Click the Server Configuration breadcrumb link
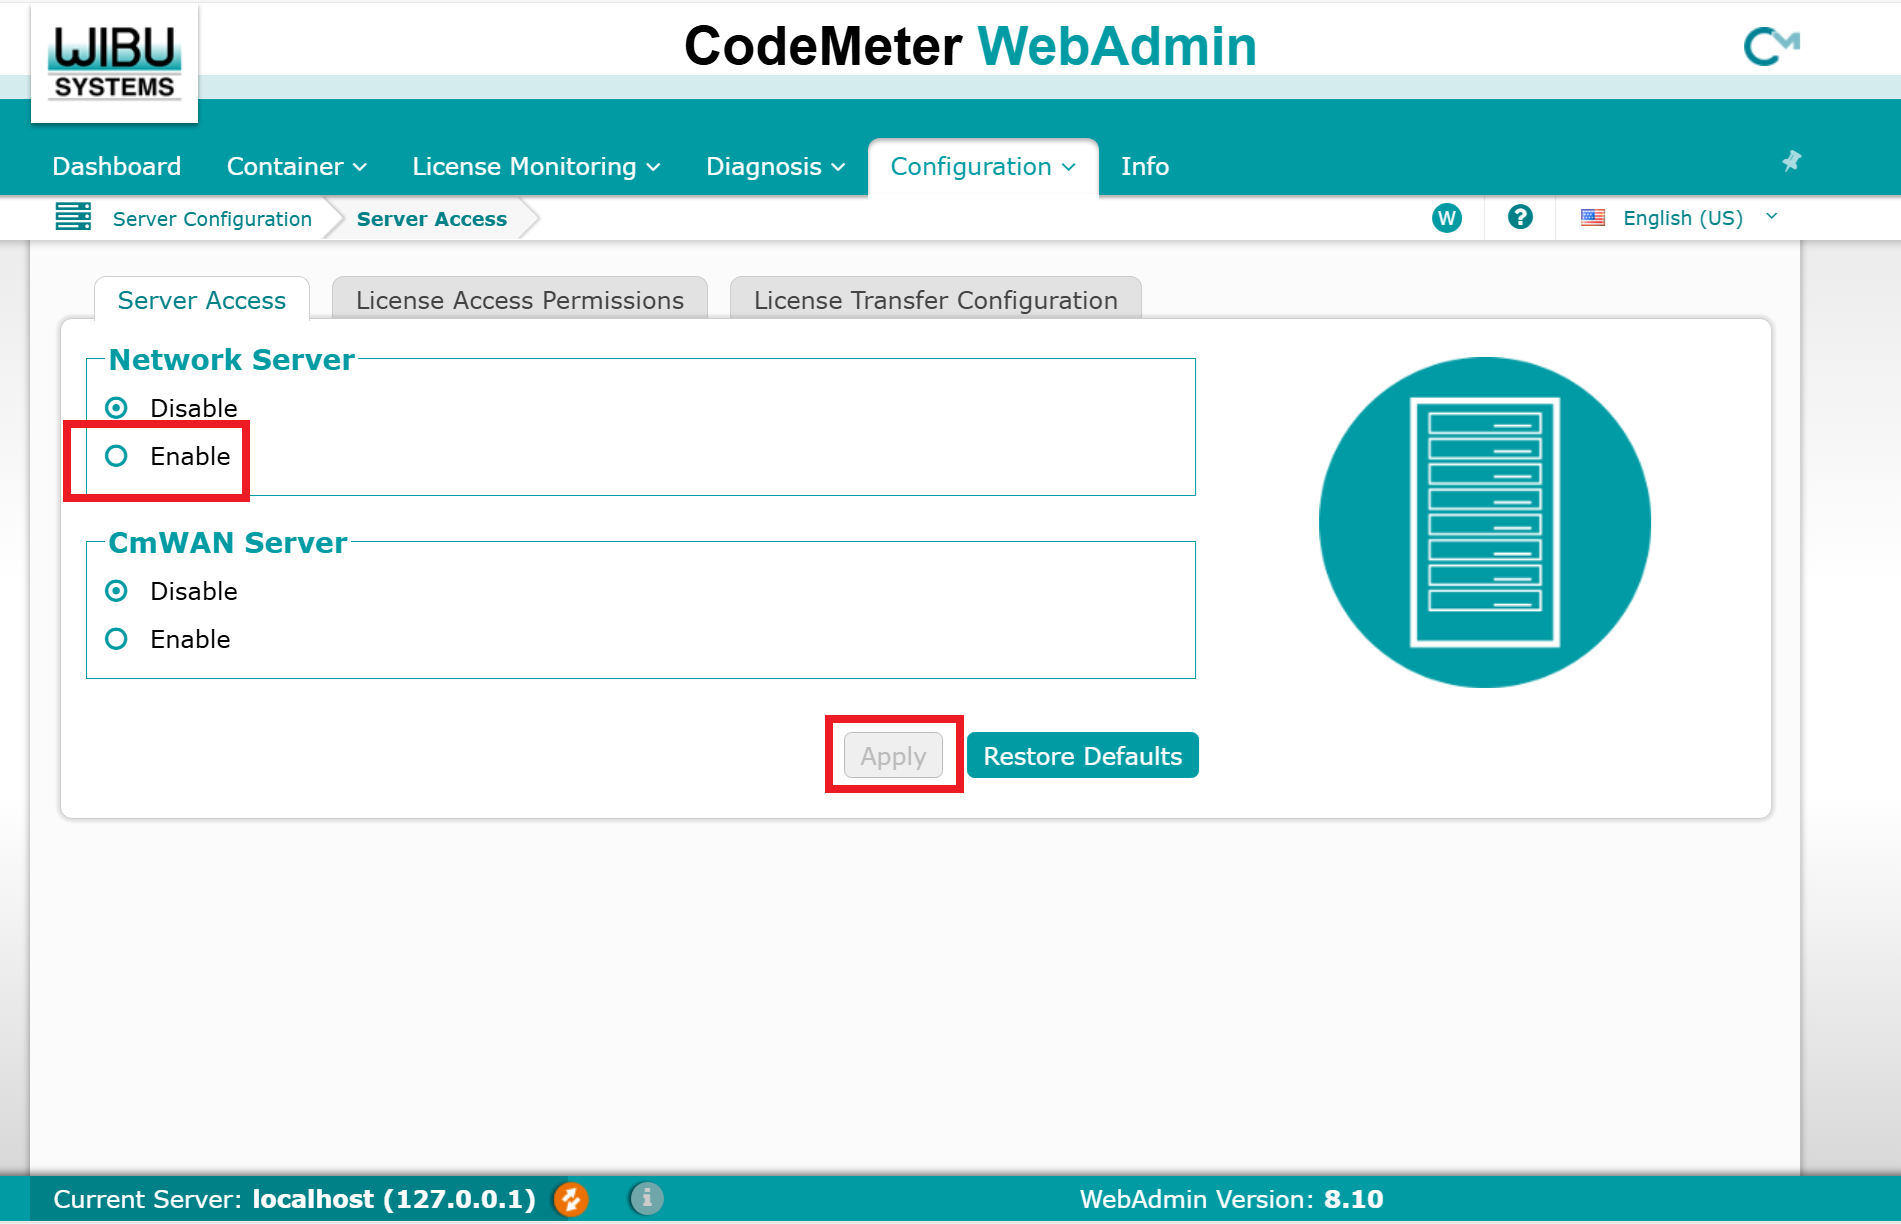Viewport: 1901px width, 1224px height. (212, 219)
